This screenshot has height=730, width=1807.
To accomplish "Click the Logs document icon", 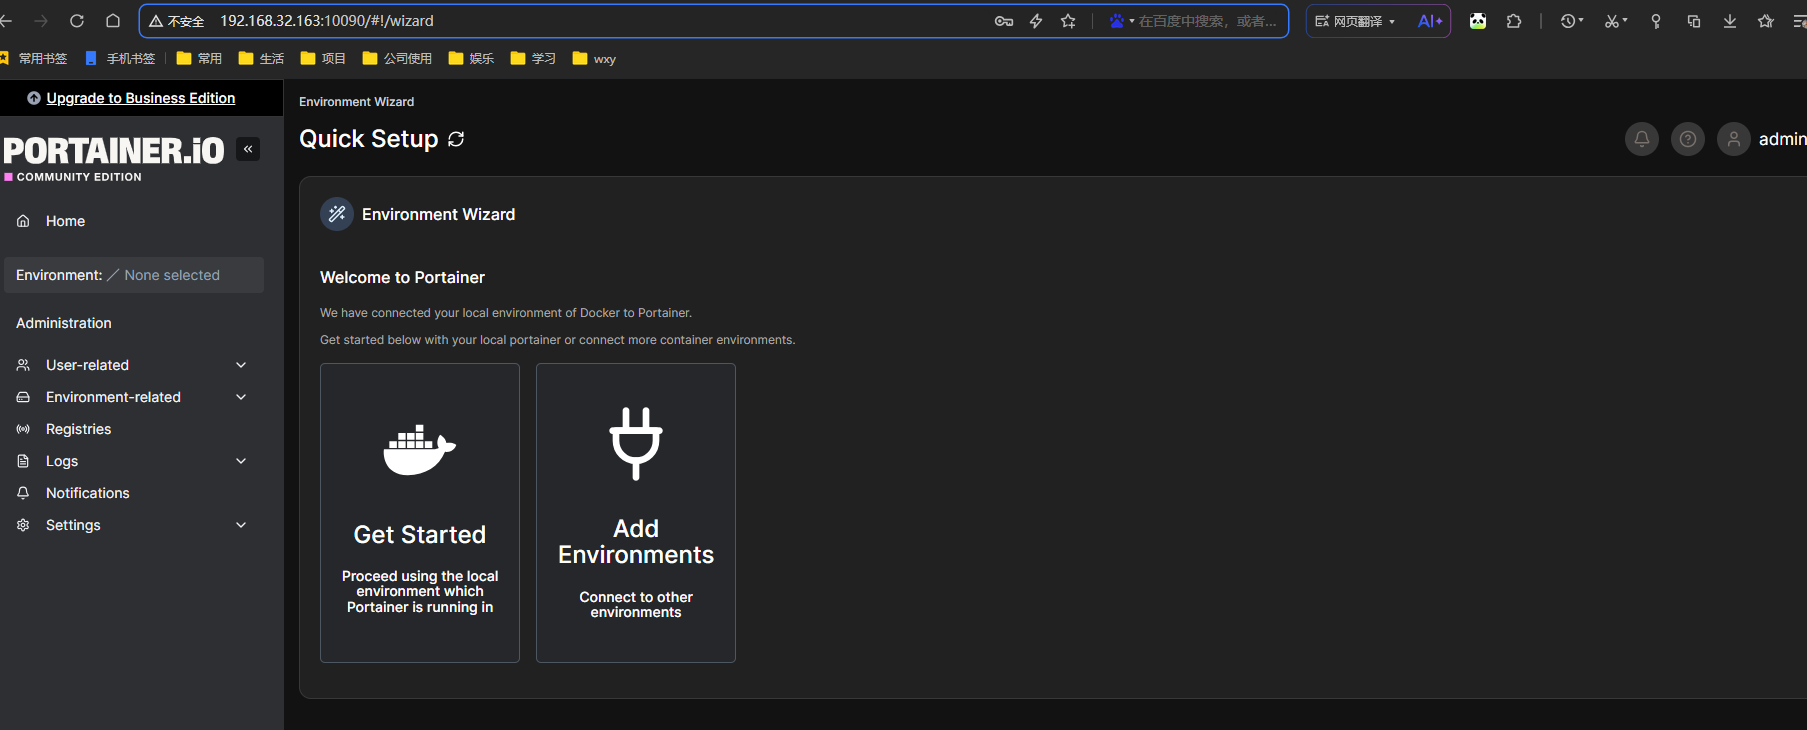I will pyautogui.click(x=23, y=461).
